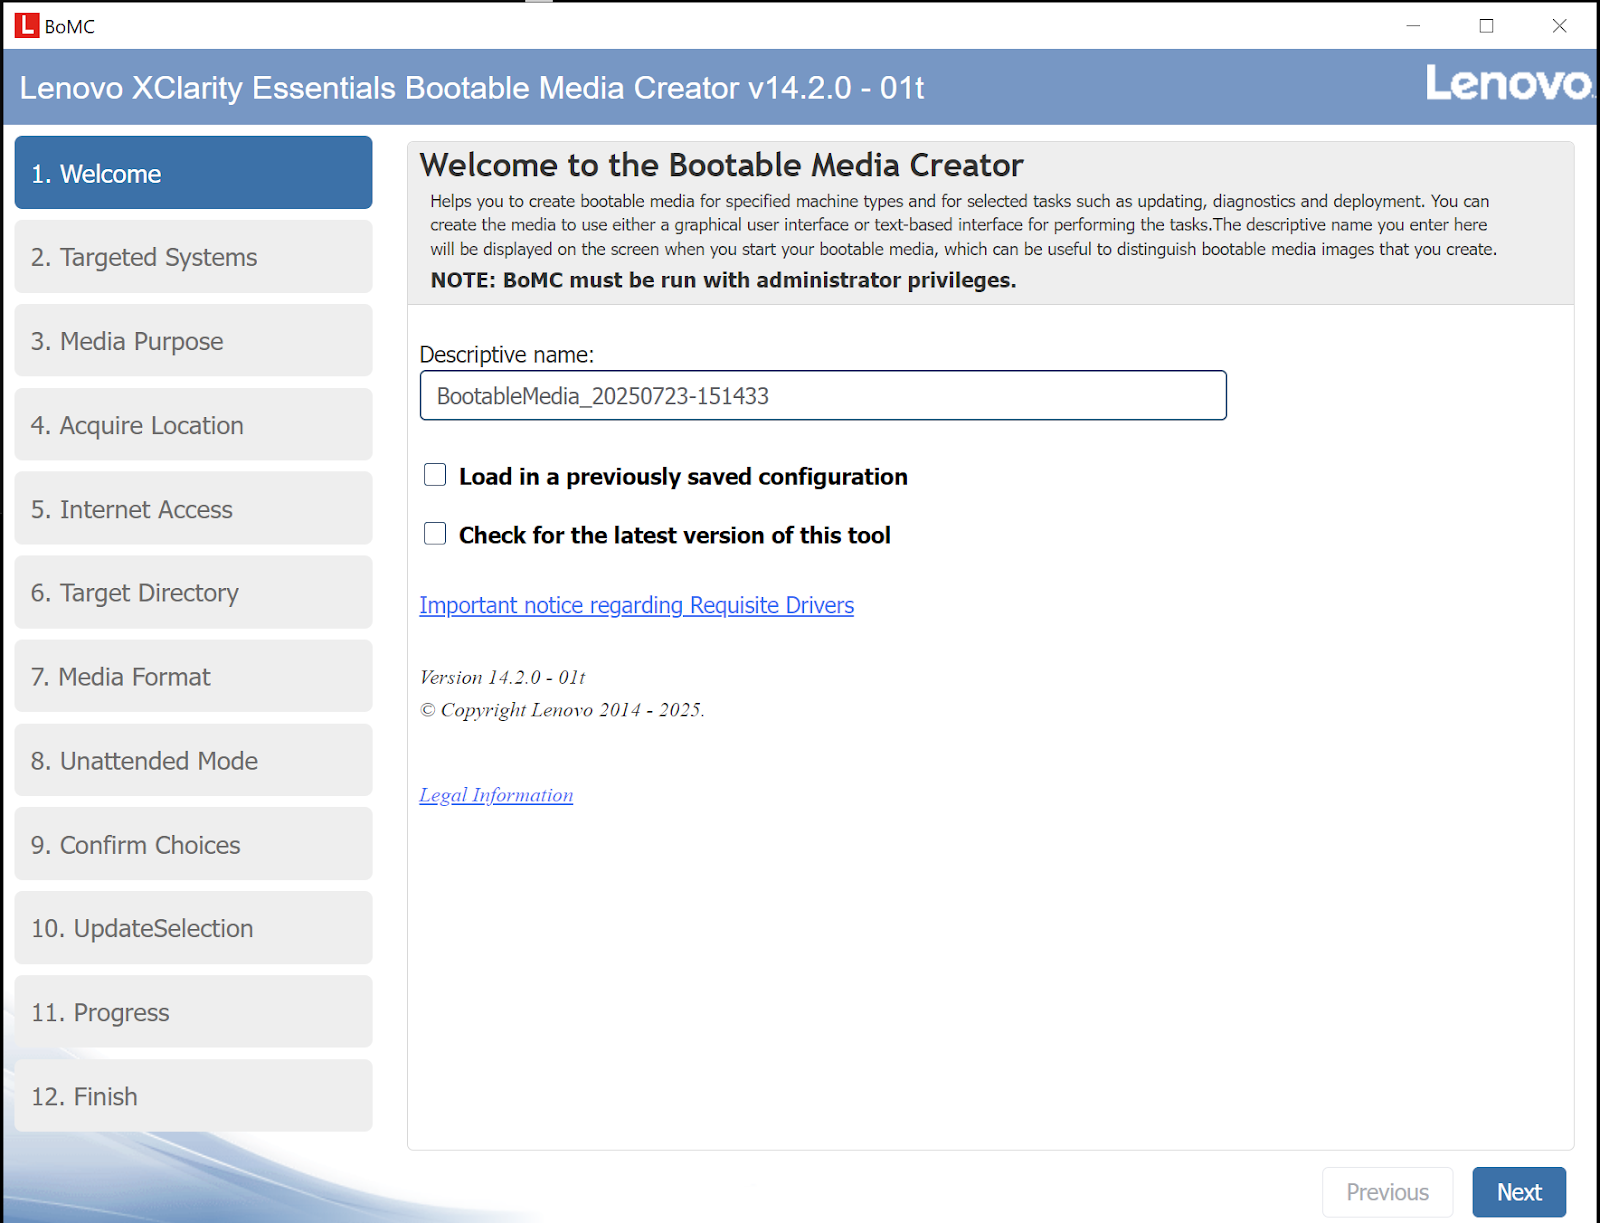Go to 7. Media Format step

tap(193, 677)
